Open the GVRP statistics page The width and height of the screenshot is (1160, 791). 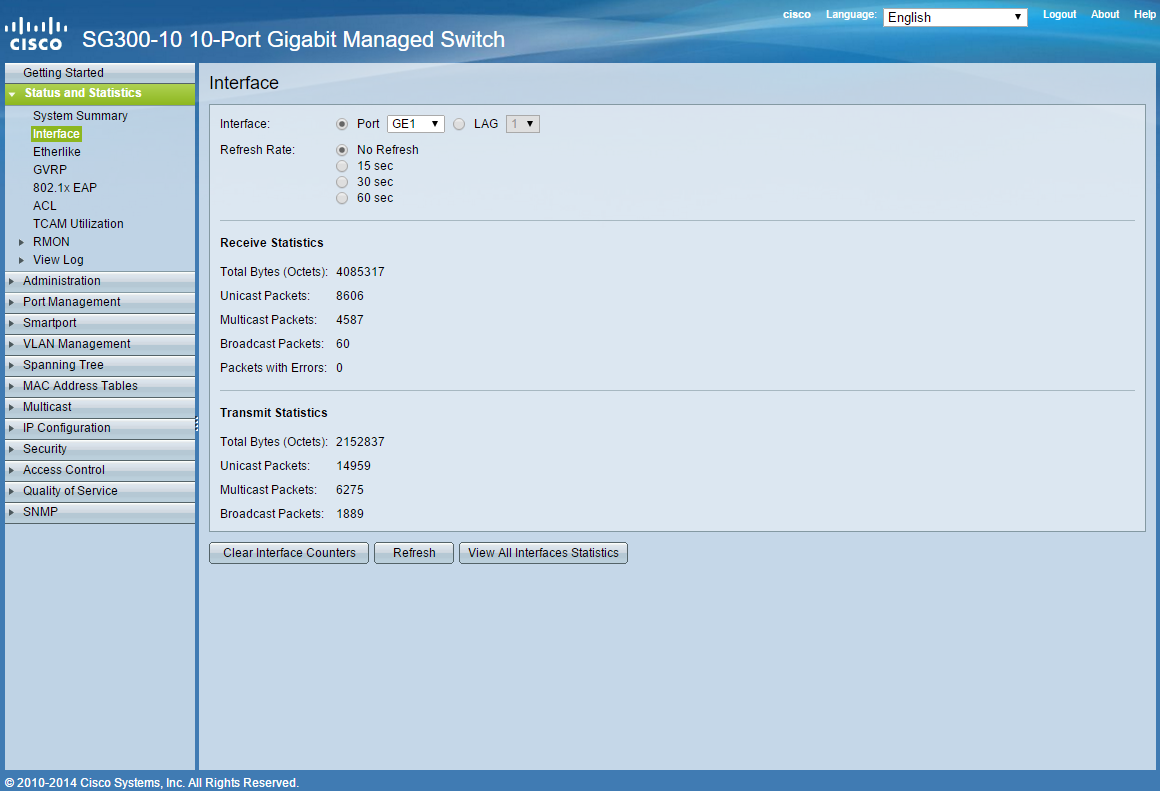pyautogui.click(x=50, y=170)
